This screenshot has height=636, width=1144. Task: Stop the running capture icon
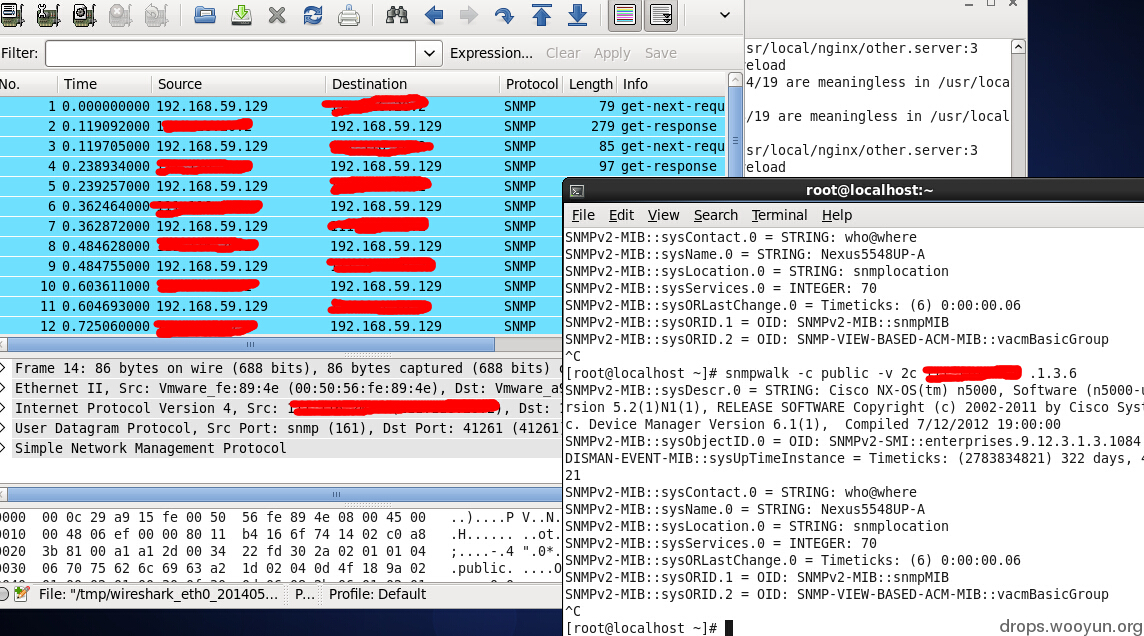point(120,15)
